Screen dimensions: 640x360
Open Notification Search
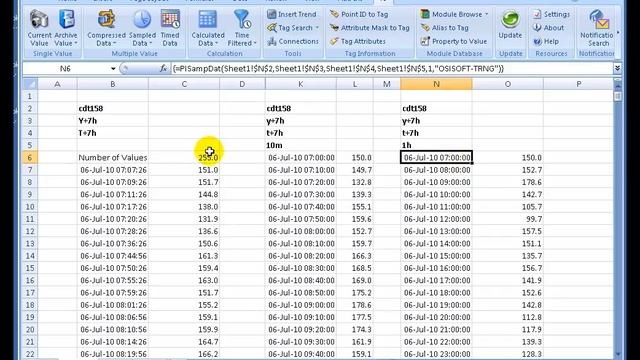[598, 28]
